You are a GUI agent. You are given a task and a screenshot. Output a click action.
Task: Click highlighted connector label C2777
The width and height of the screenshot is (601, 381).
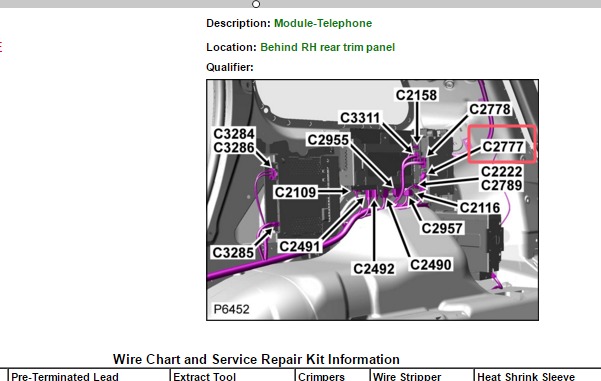pyautogui.click(x=503, y=146)
